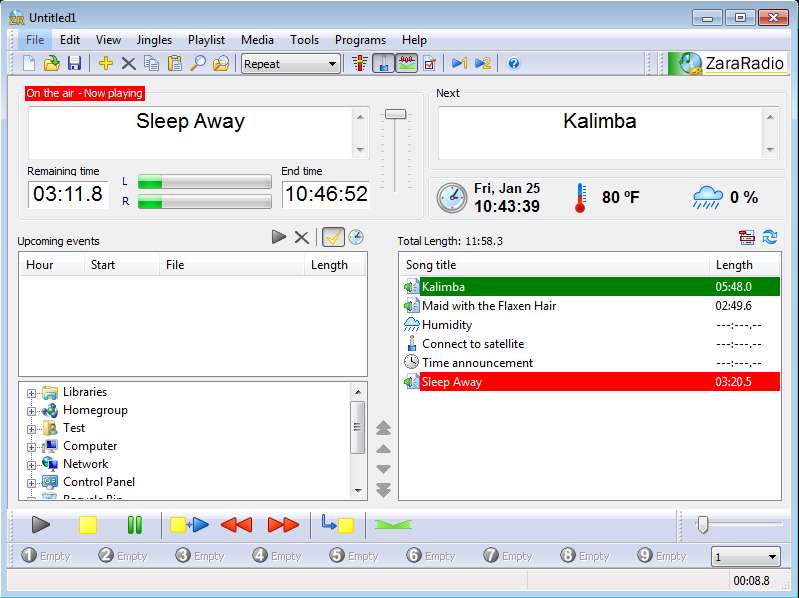
Task: Click the red Rewind button
Action: point(236,525)
